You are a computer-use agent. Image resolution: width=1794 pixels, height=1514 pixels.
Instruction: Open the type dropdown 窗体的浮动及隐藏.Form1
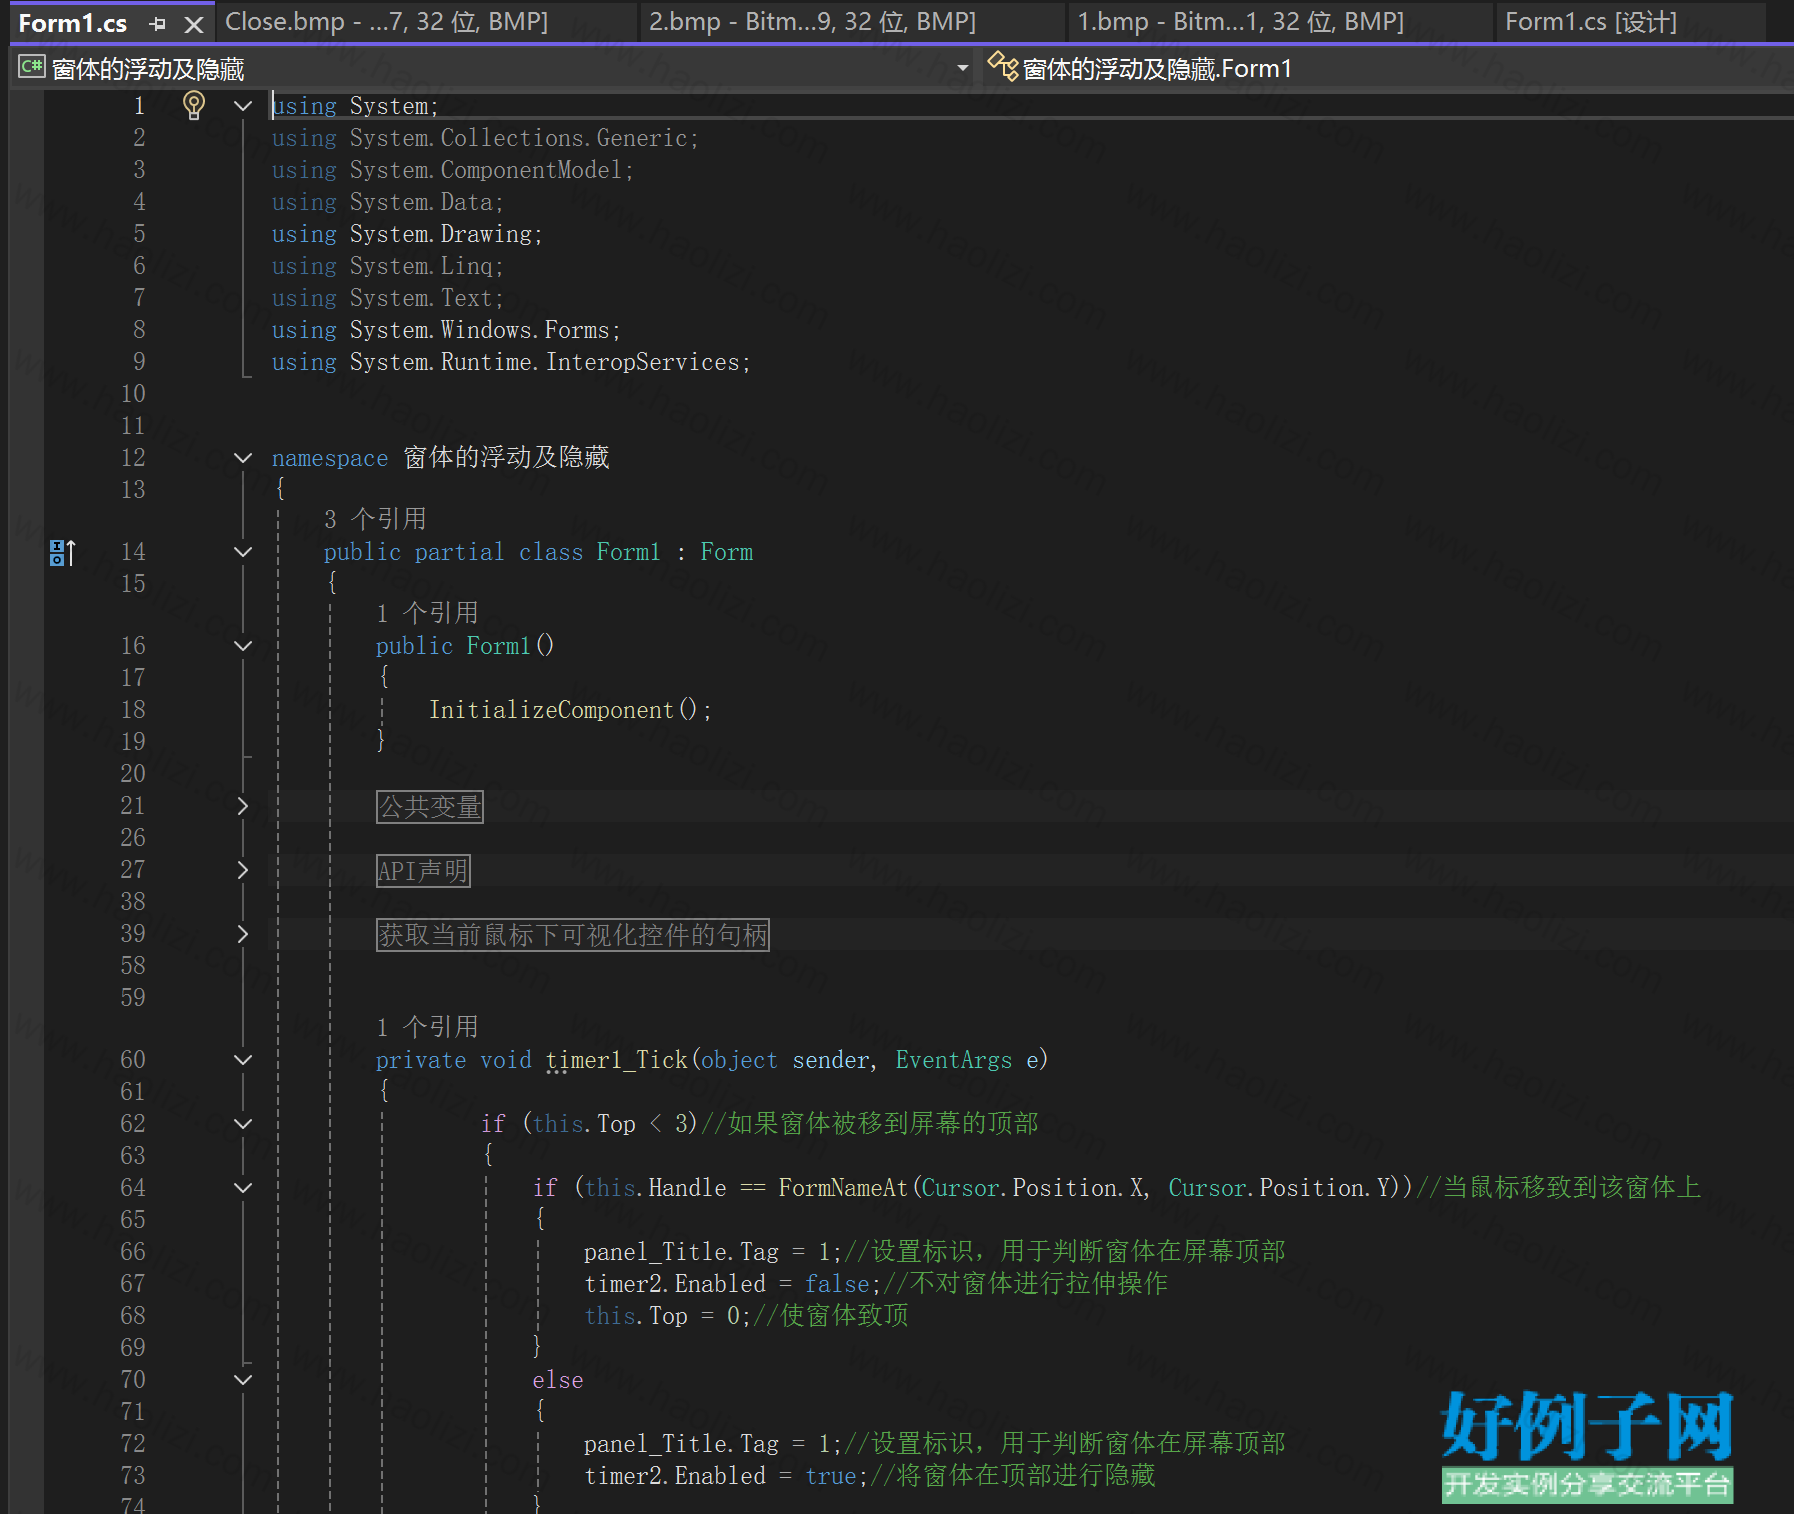pyautogui.click(x=1390, y=68)
